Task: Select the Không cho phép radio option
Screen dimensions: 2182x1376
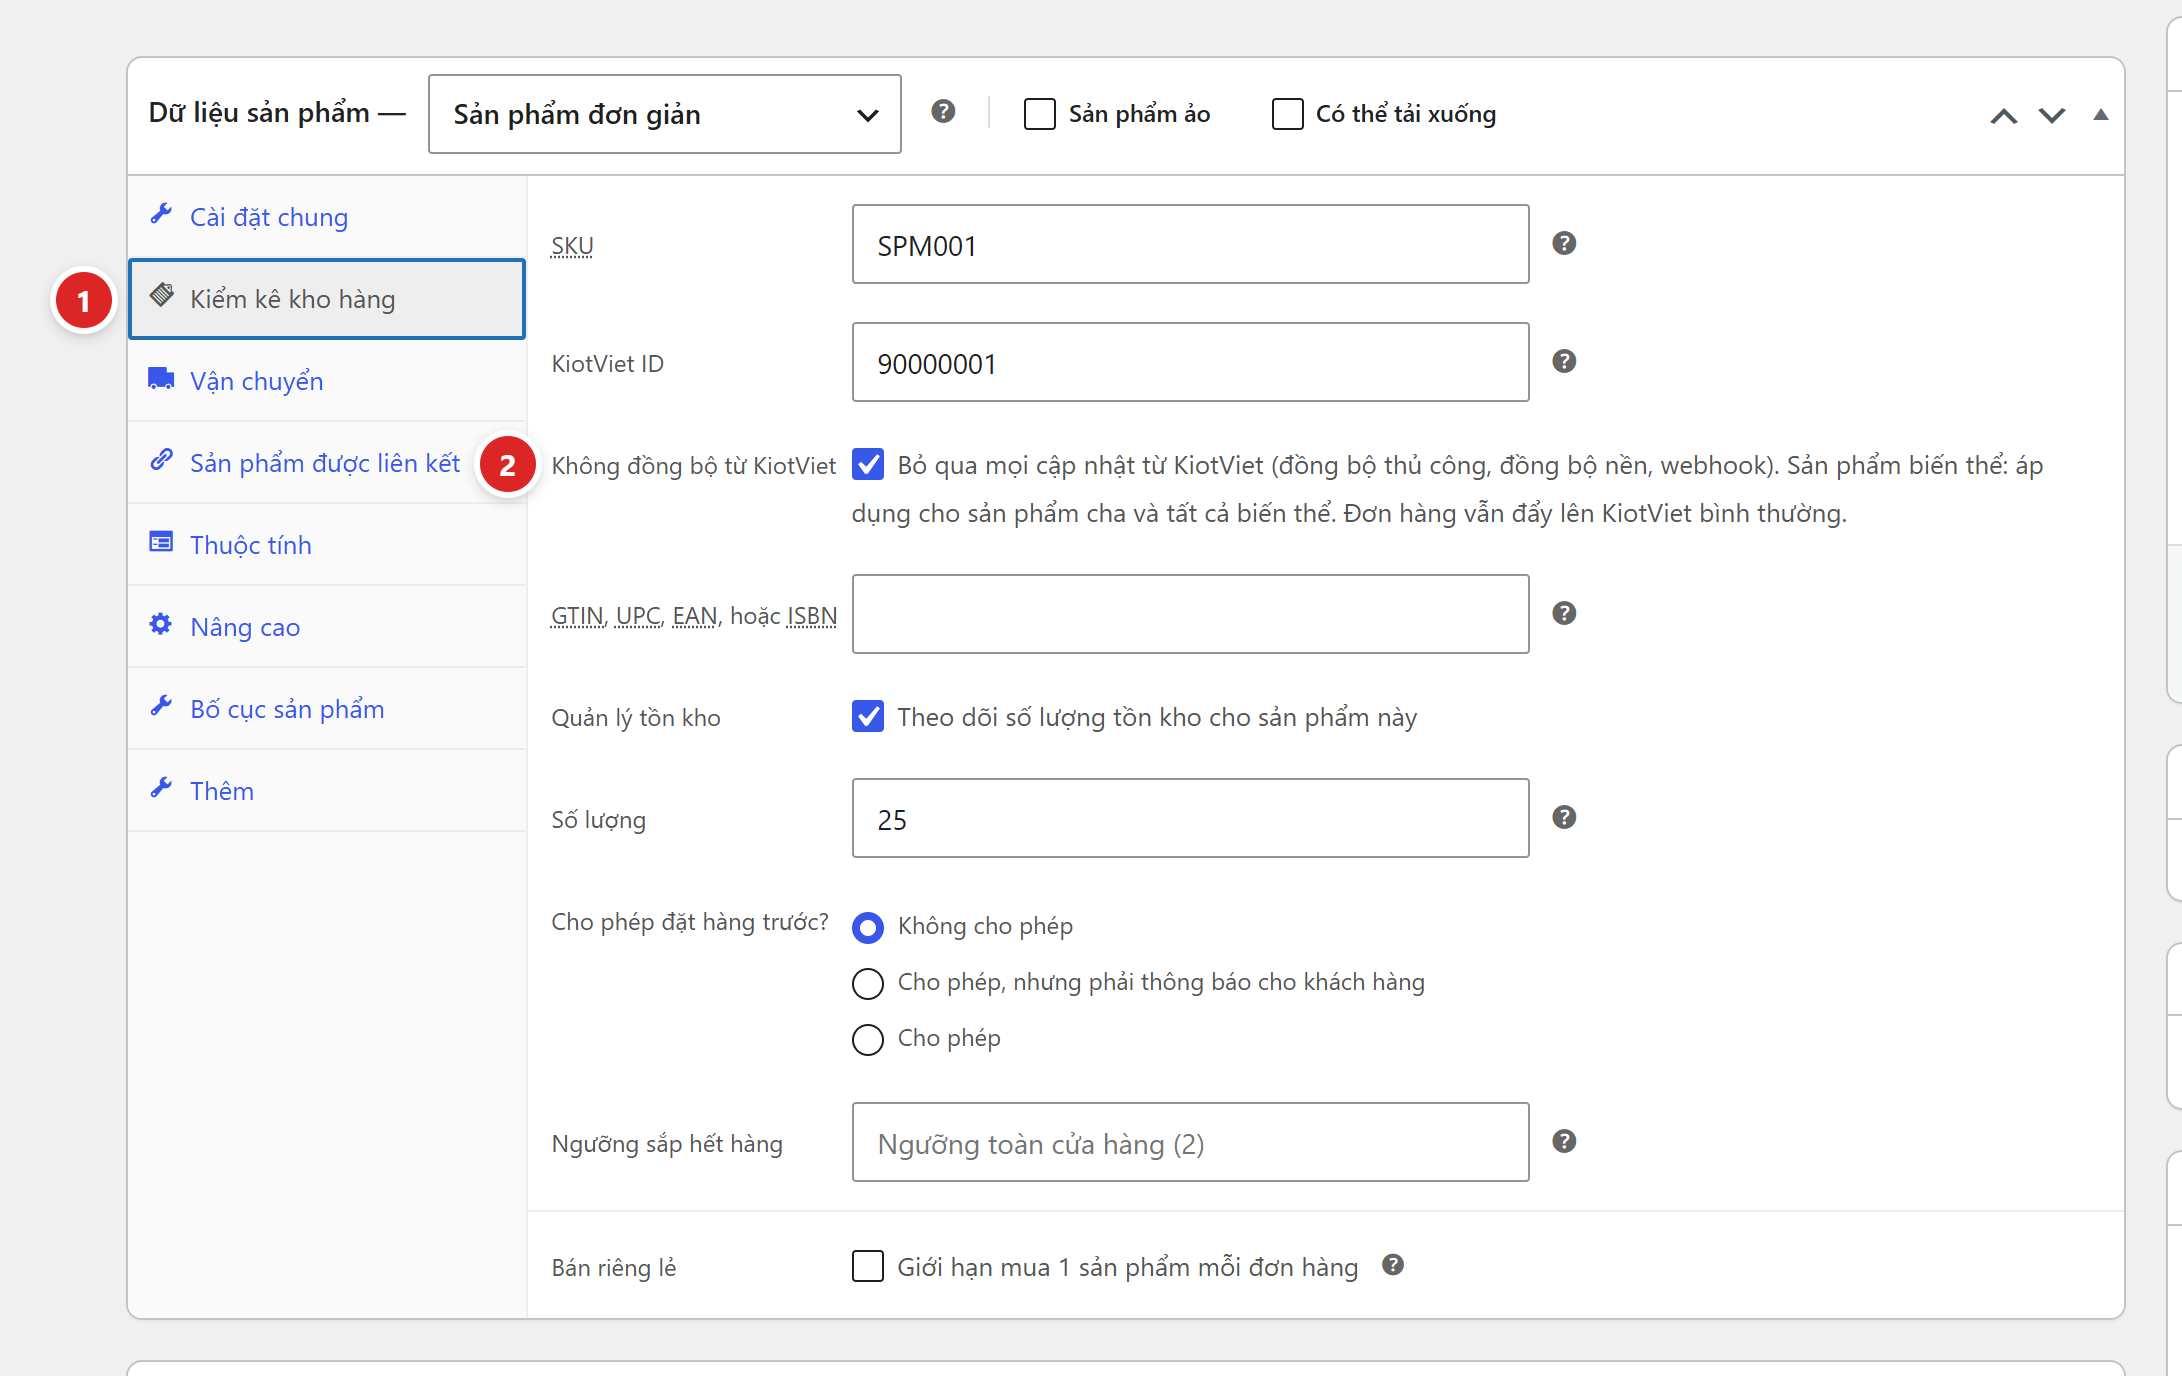Action: pyautogui.click(x=868, y=928)
